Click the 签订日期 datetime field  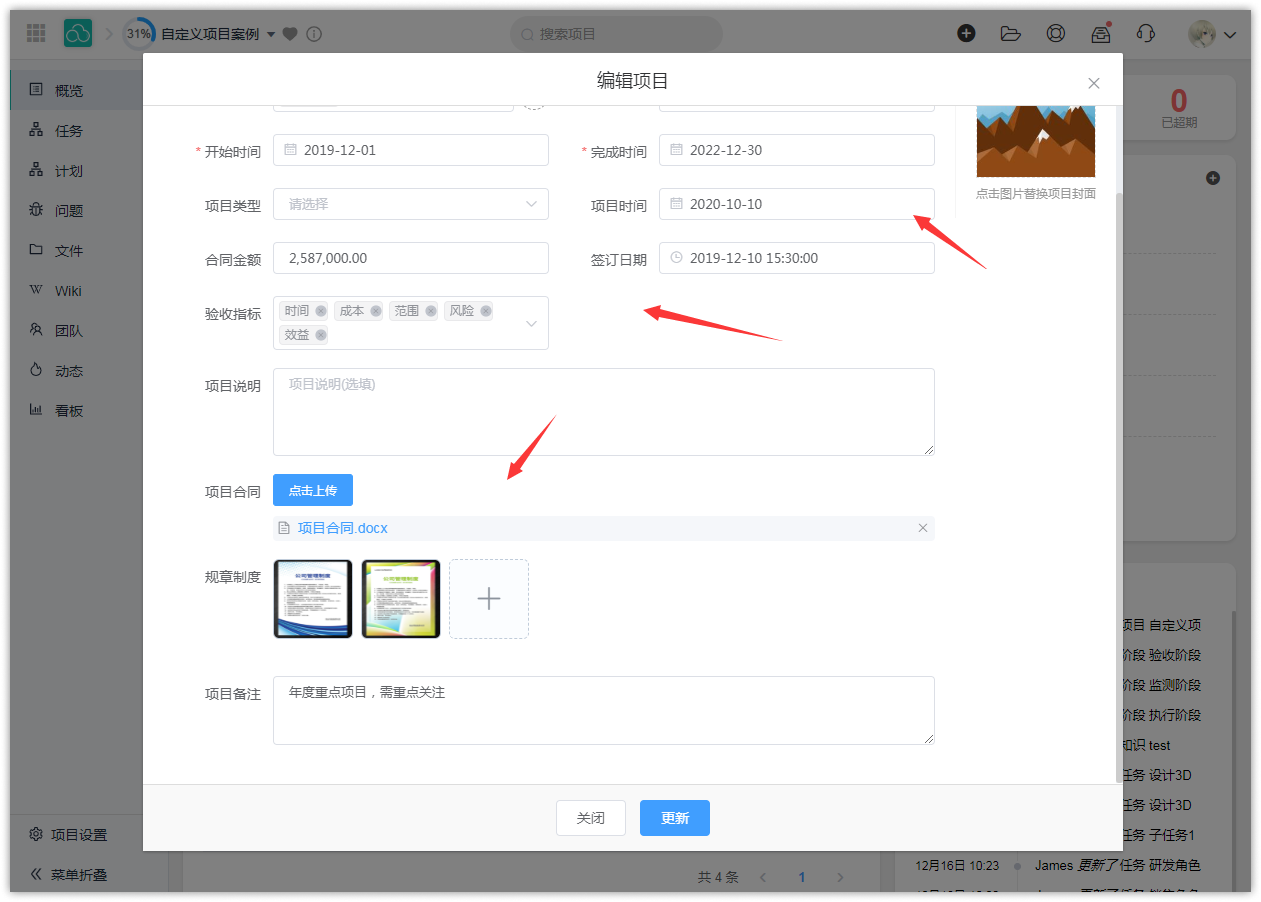click(797, 258)
